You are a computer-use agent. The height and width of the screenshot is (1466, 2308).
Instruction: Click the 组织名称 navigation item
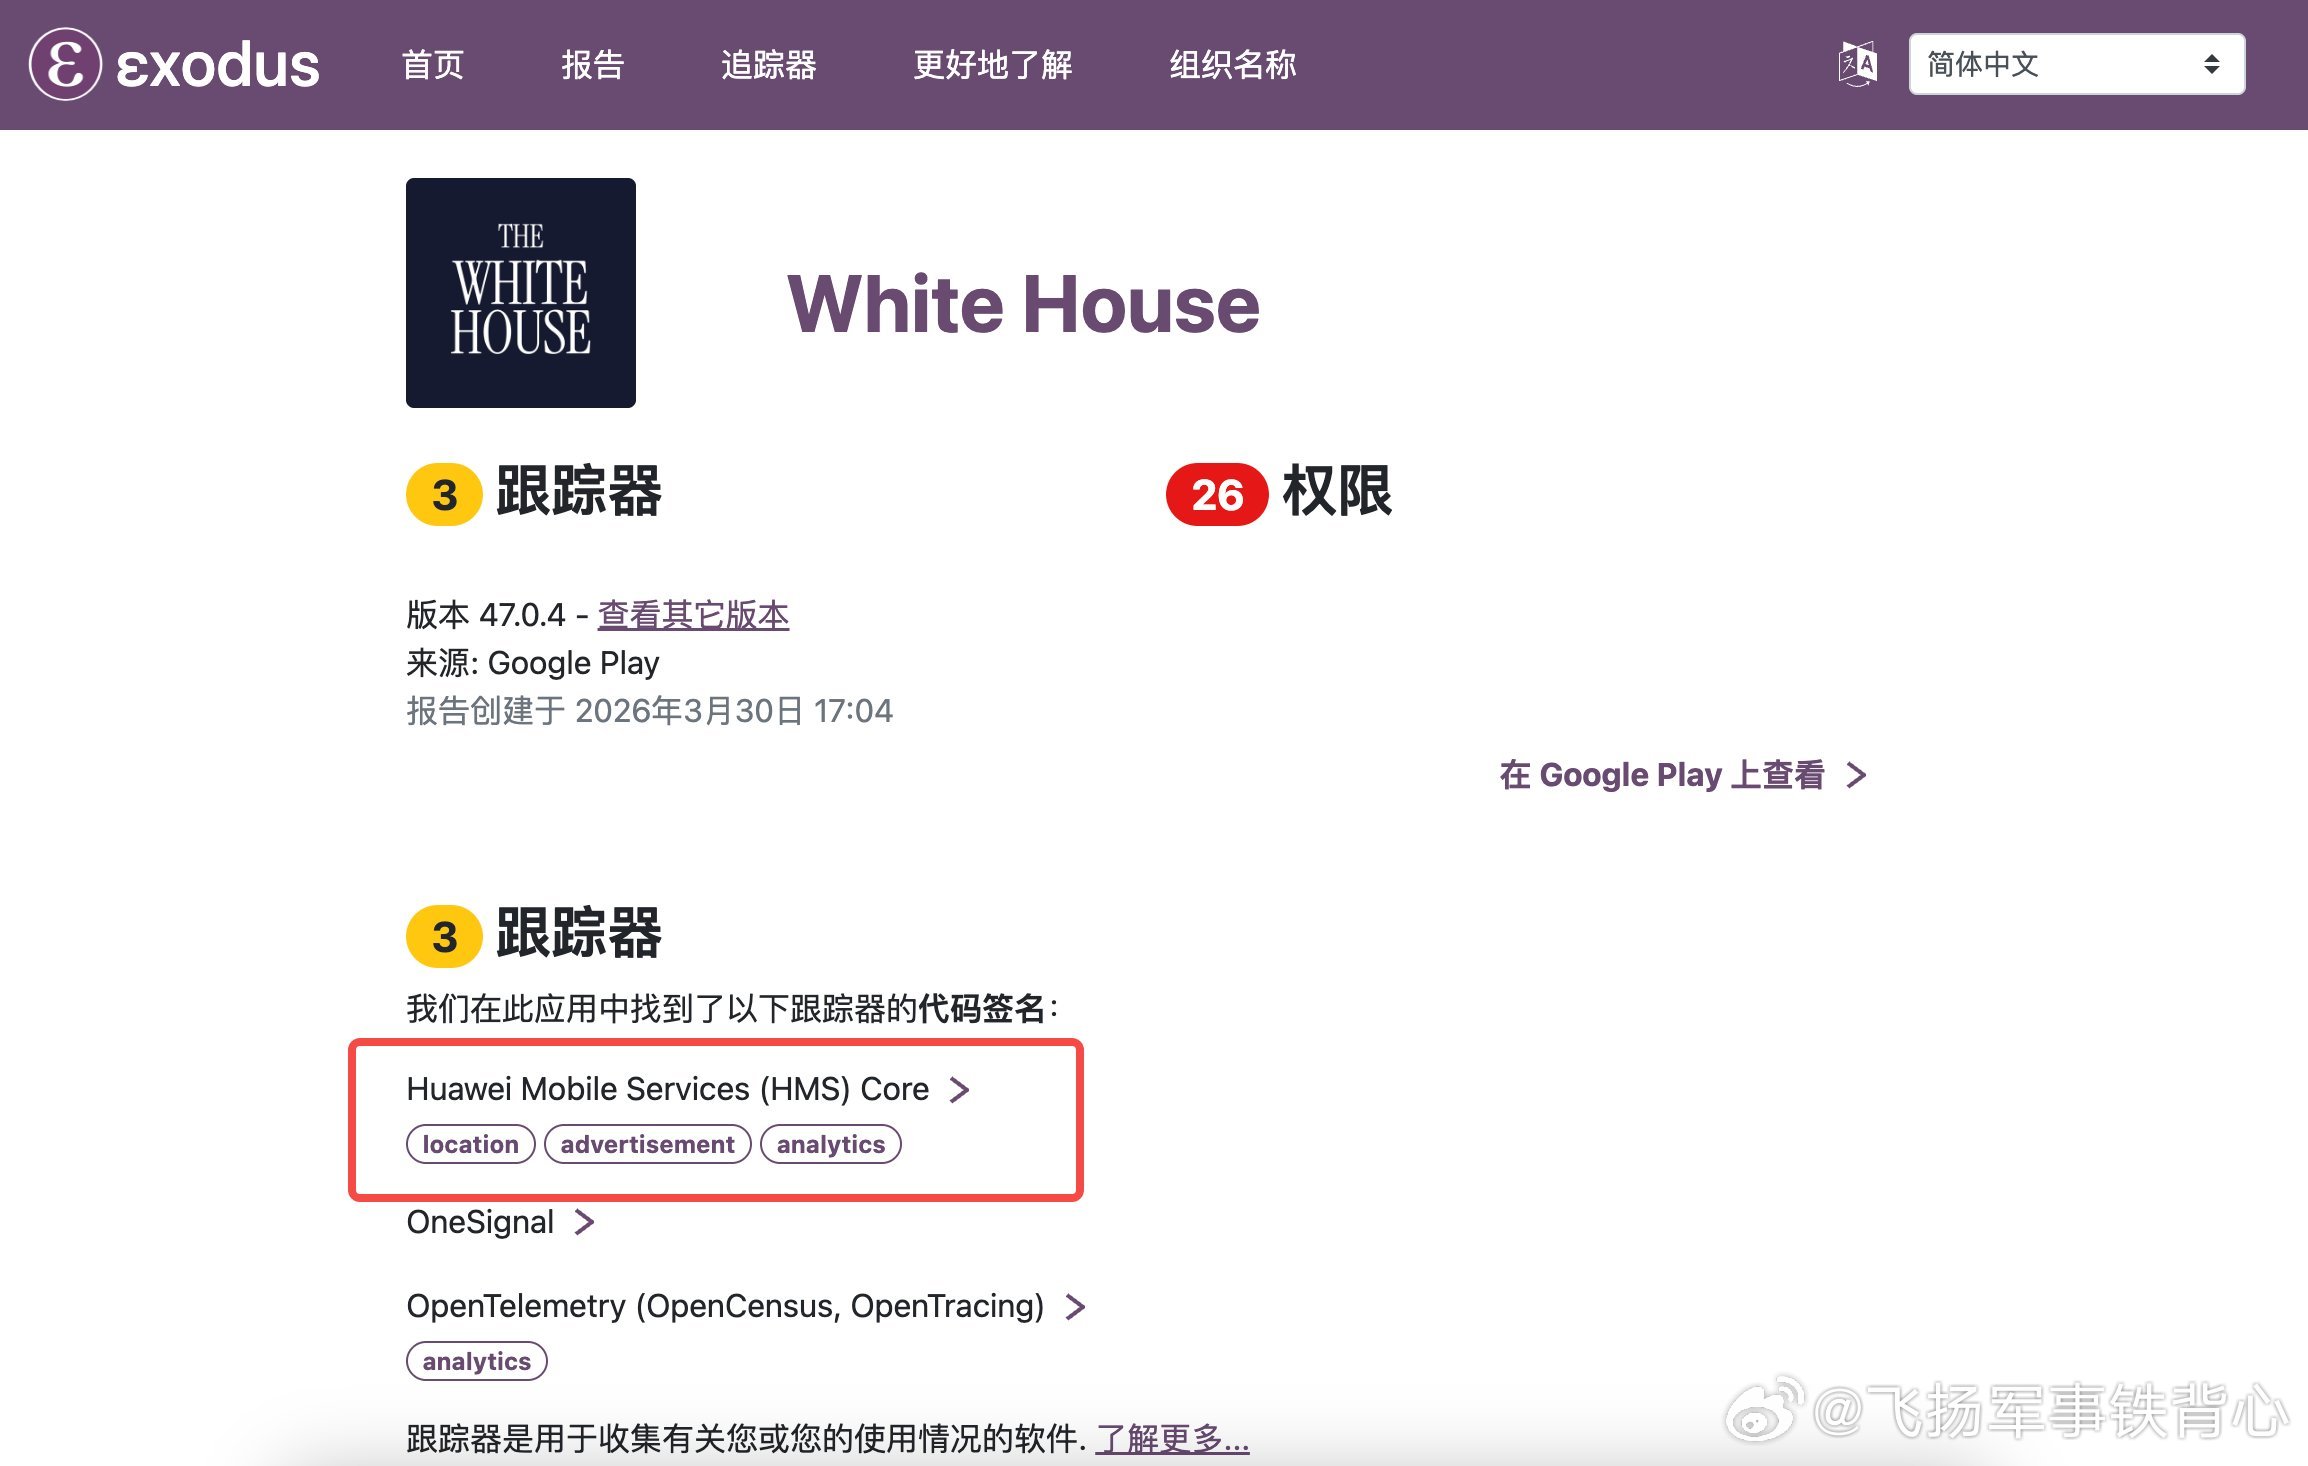click(x=1232, y=64)
